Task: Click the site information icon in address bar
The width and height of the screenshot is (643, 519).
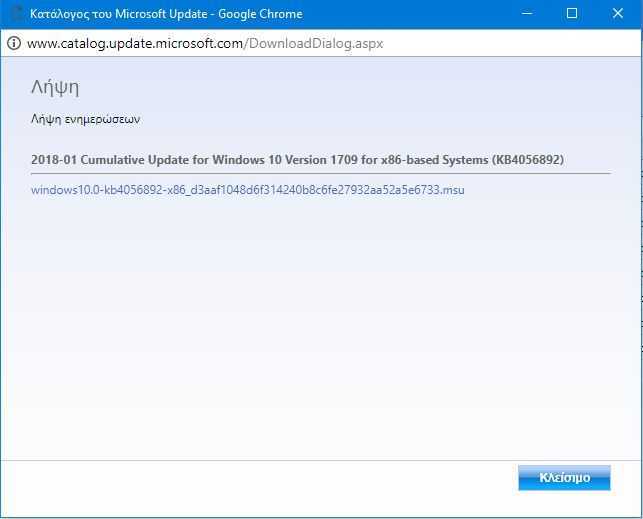Action: [x=14, y=43]
